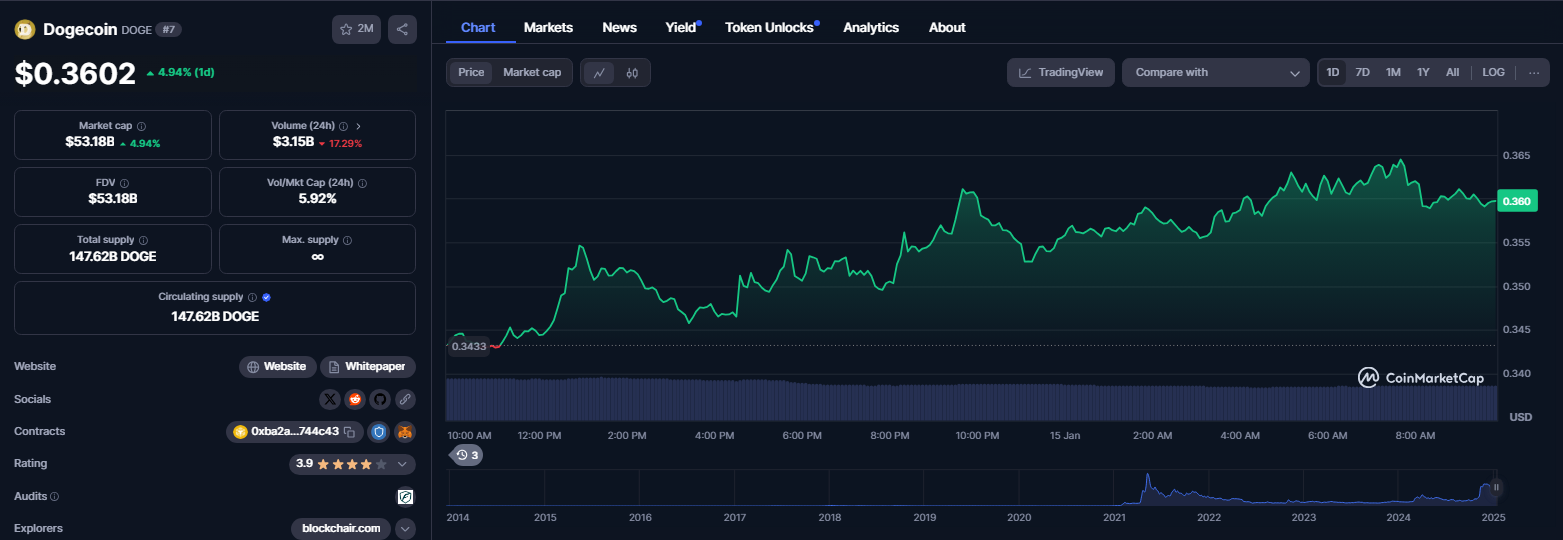Open TradingView chart mode
Viewport: 1563px width, 540px height.
(1061, 72)
